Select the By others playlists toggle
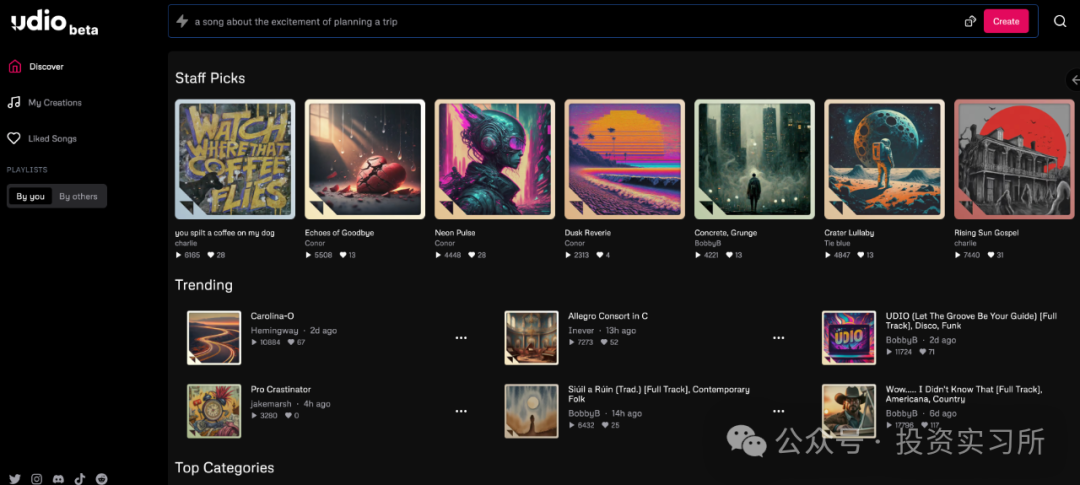This screenshot has height=485, width=1080. 79,196
